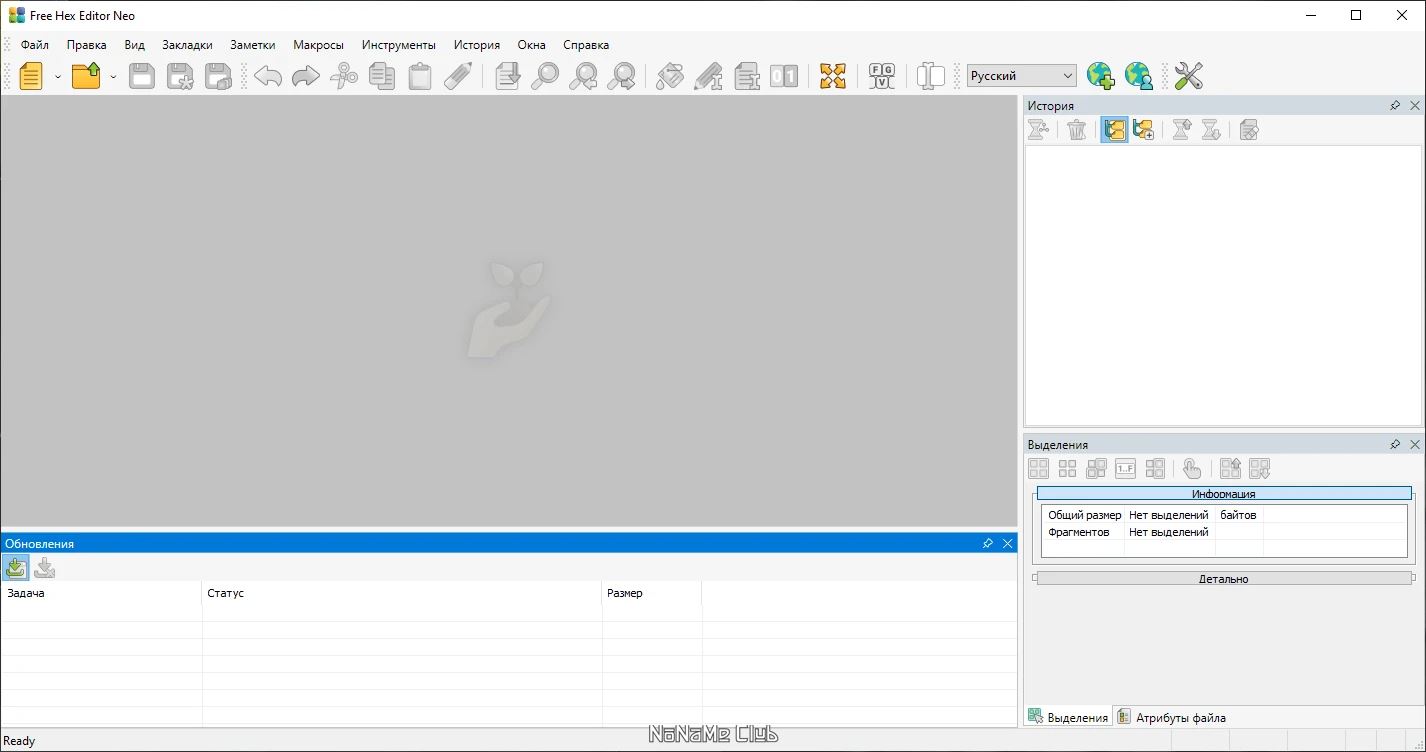Open settings with the wrench-screwdriver icon
Screen dimensions: 1426x752
(1188, 76)
